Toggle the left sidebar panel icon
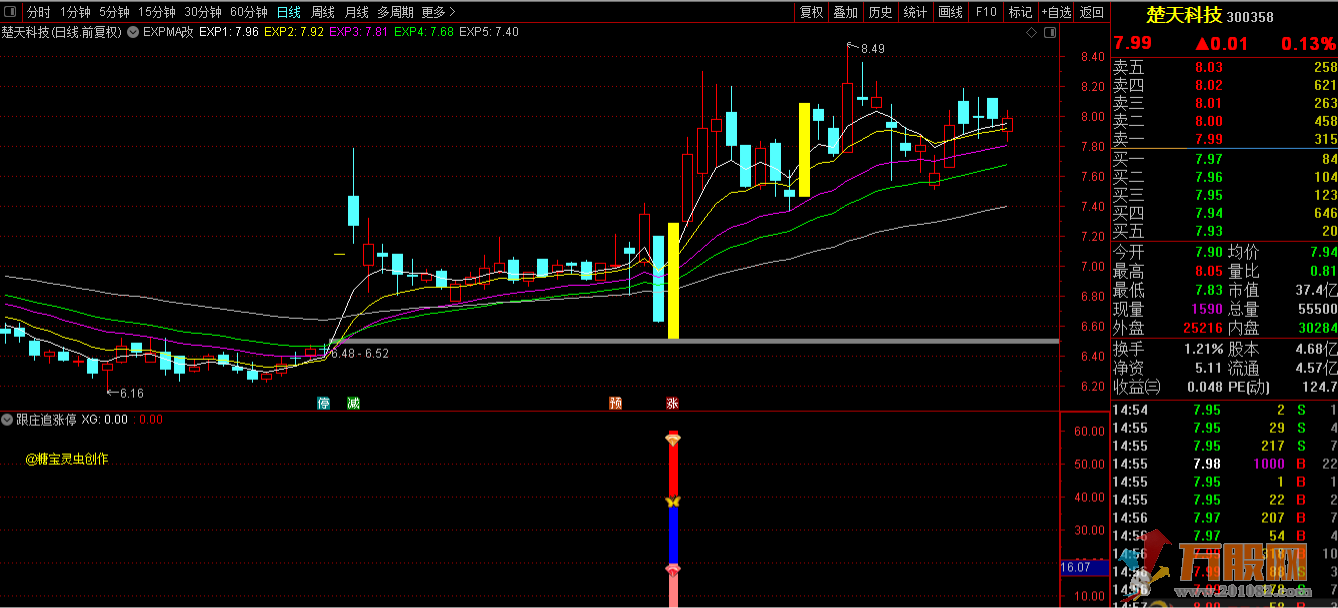The height and width of the screenshot is (608, 1338). coord(11,12)
